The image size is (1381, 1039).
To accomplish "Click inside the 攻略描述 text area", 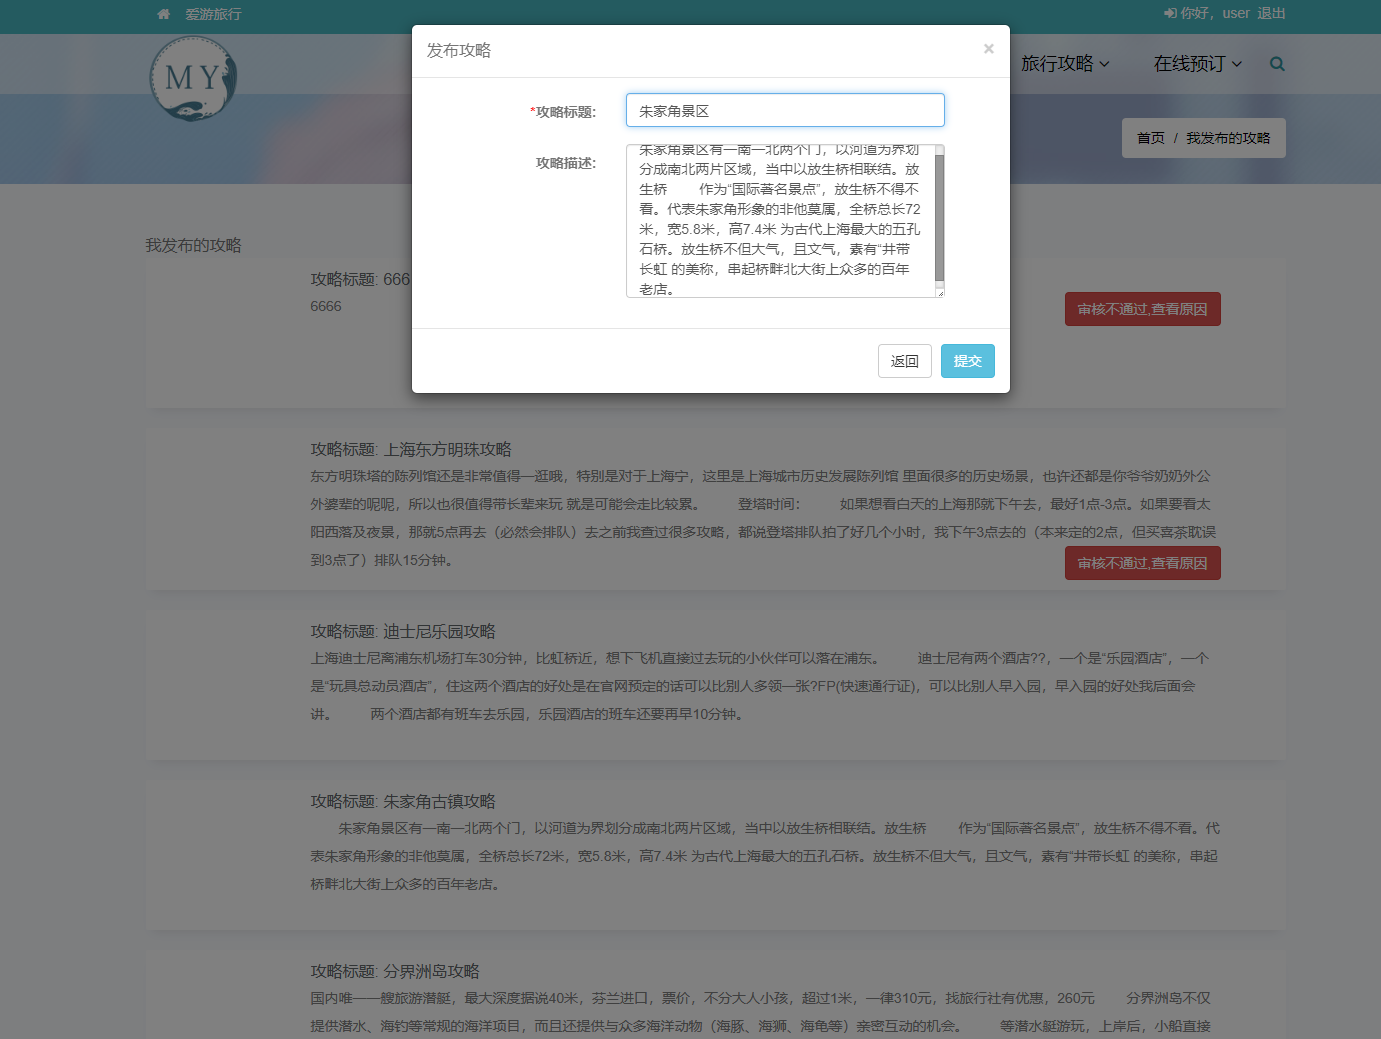I will pyautogui.click(x=780, y=220).
